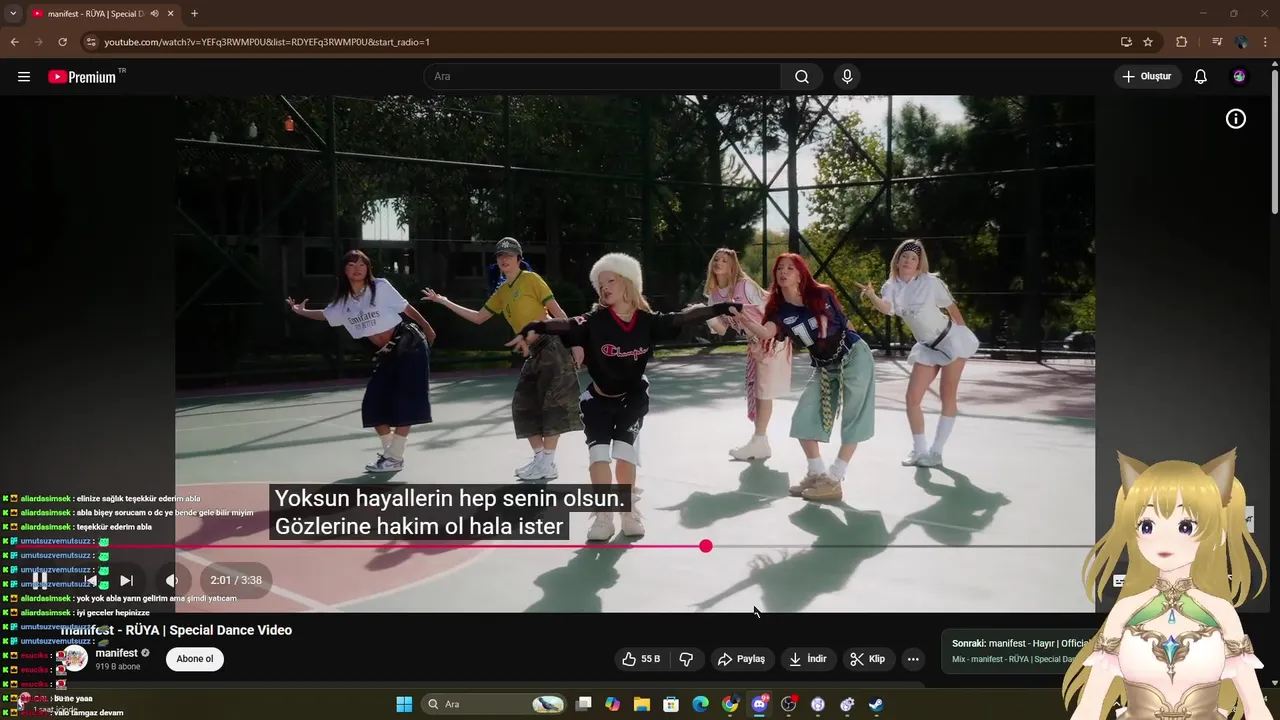1280x720 pixels.
Task: Bookmark this page with the star
Action: point(1148,42)
